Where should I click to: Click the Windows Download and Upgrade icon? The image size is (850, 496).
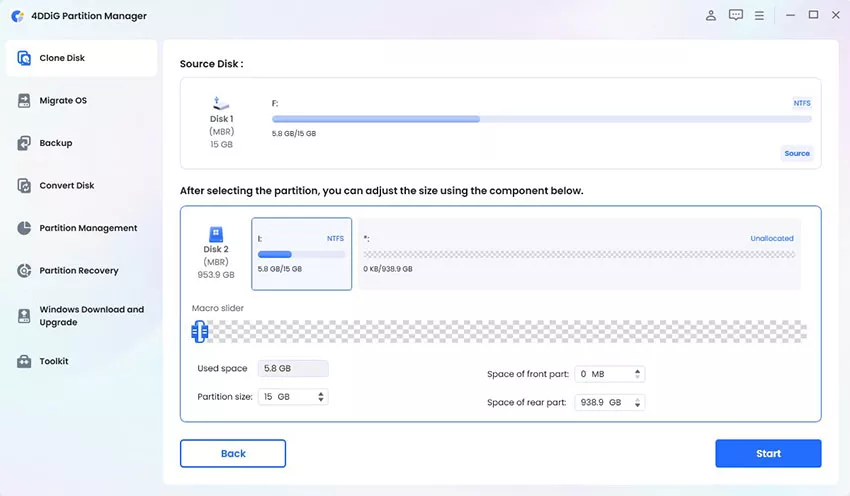tap(24, 316)
